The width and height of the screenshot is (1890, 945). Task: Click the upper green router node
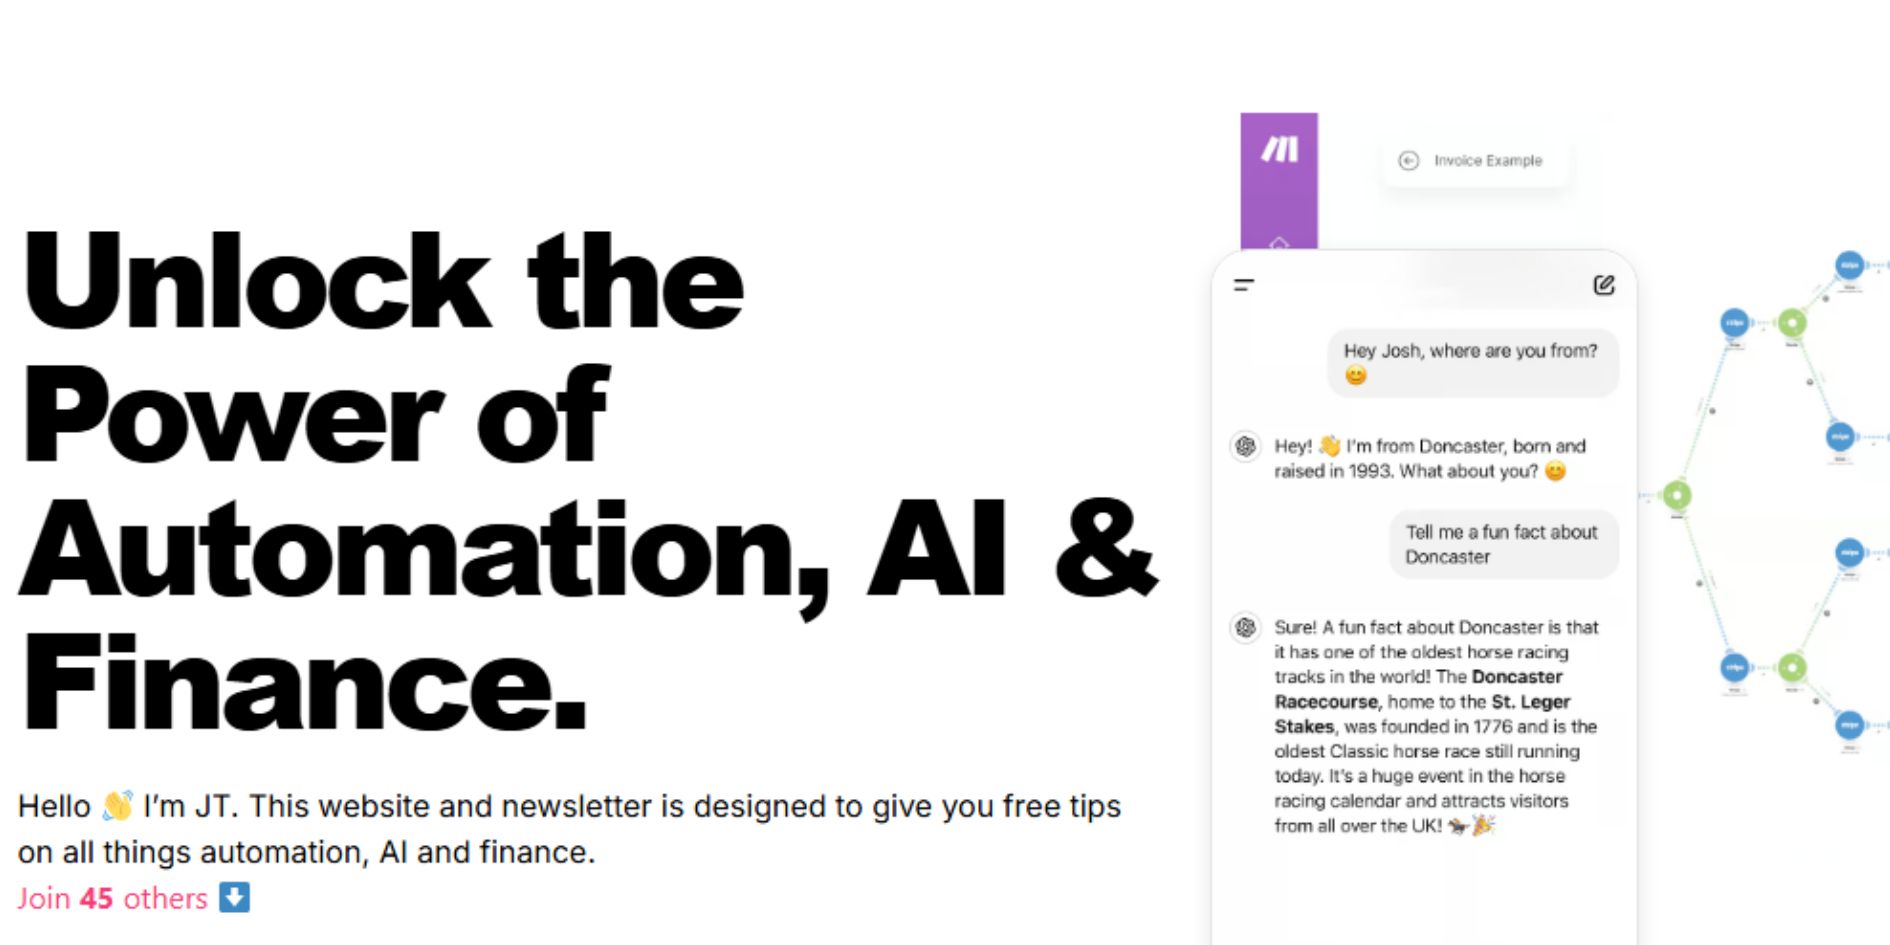tap(1792, 323)
